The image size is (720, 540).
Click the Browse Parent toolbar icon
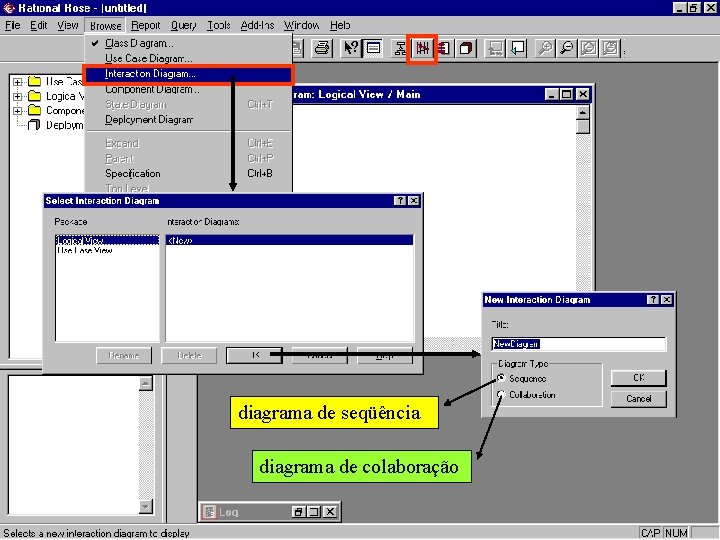495,48
